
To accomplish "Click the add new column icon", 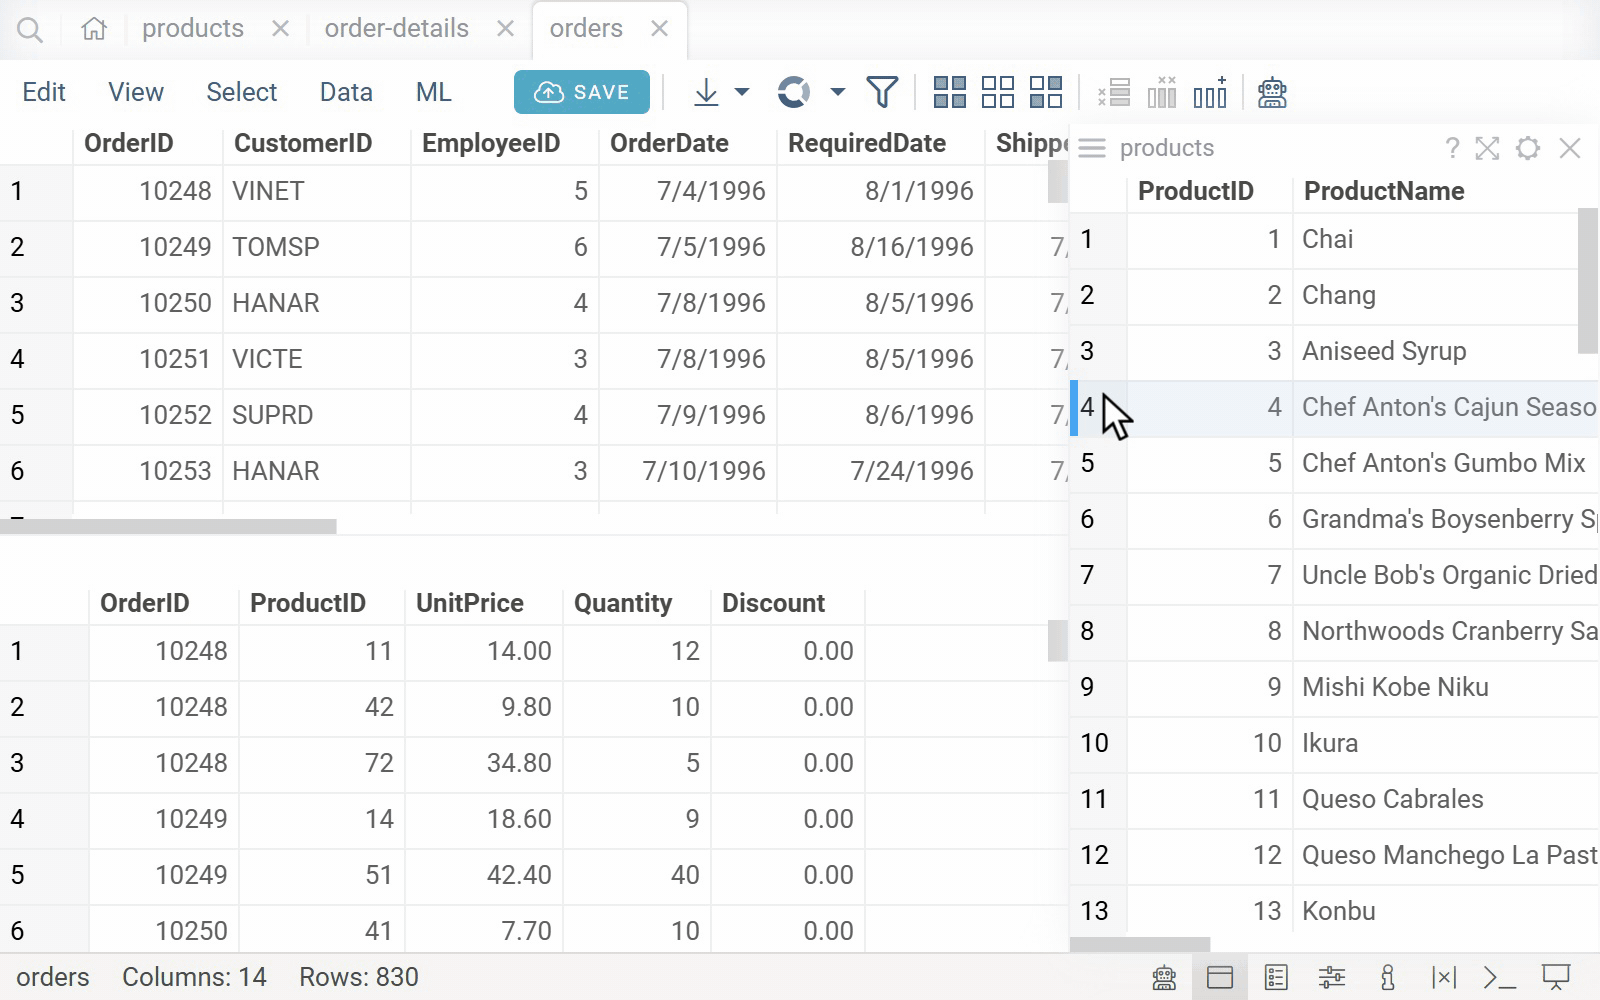I will coord(1210,93).
